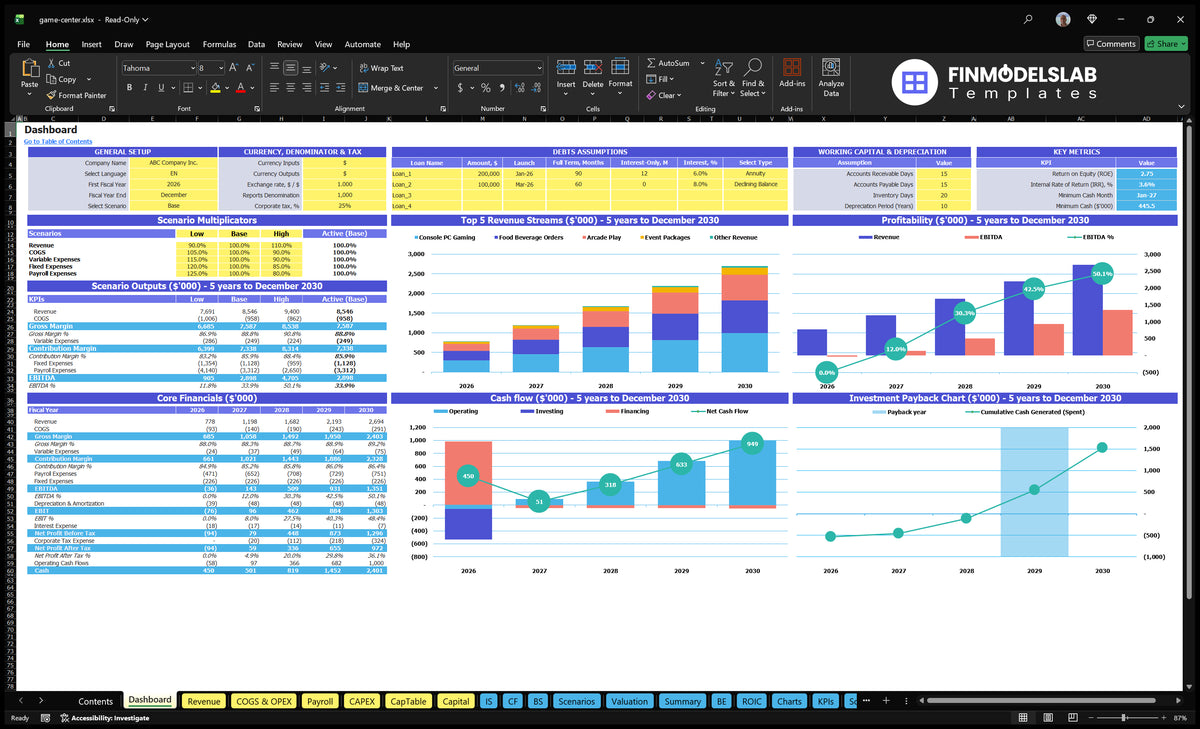Image resolution: width=1200 pixels, height=729 pixels.
Task: Click the Increase Decimal icon
Action: (520, 88)
